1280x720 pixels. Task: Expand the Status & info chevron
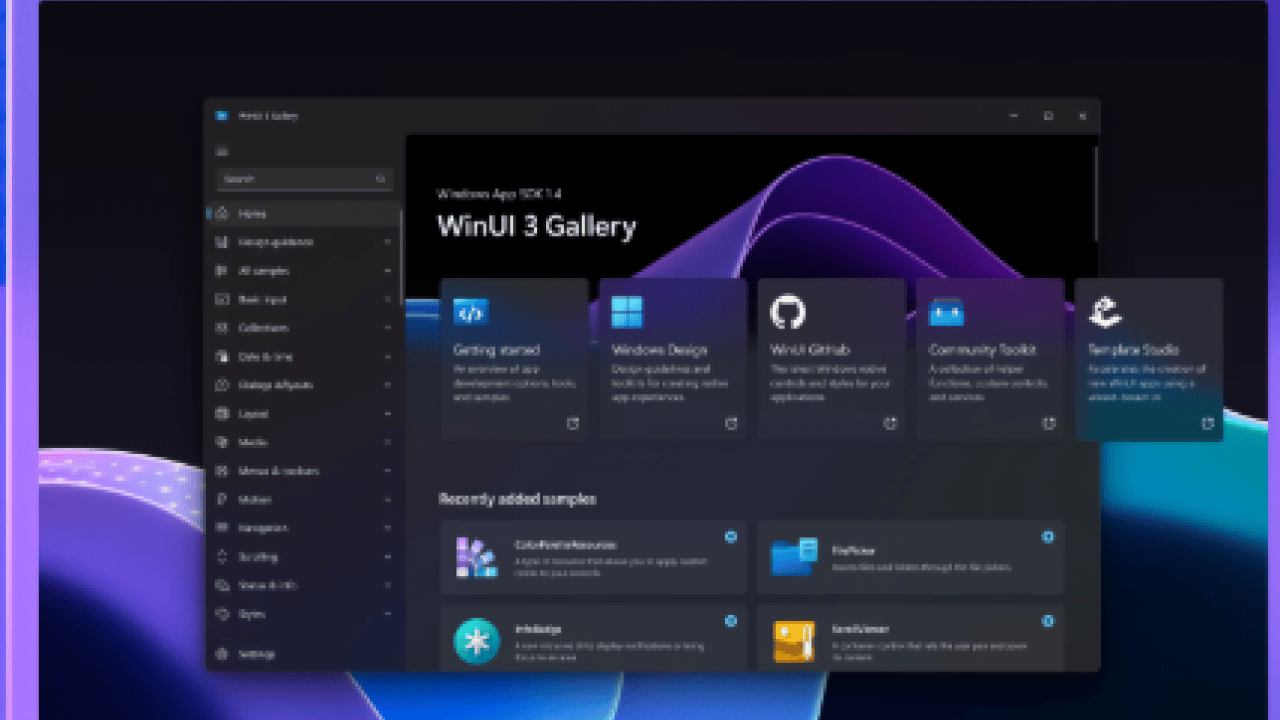387,586
